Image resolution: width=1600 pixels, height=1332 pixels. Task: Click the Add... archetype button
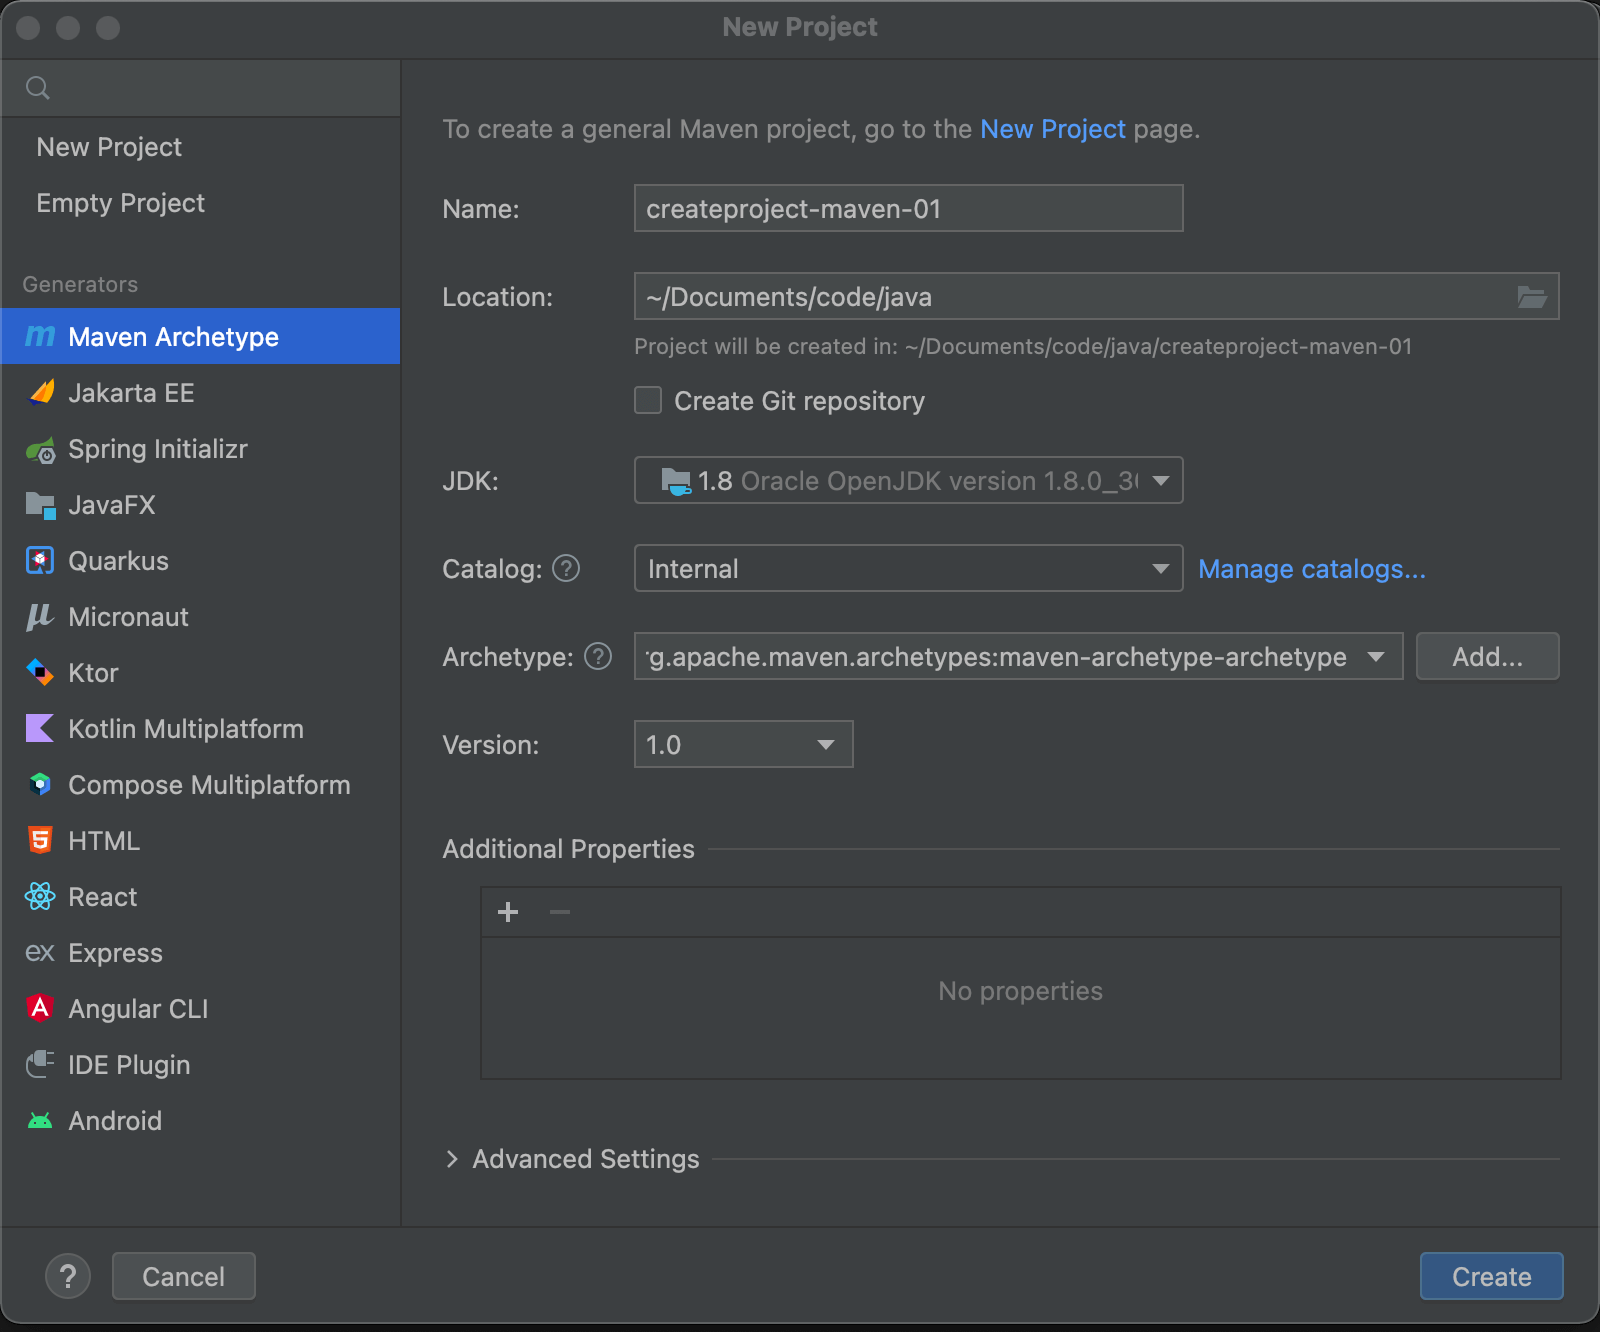point(1487,657)
